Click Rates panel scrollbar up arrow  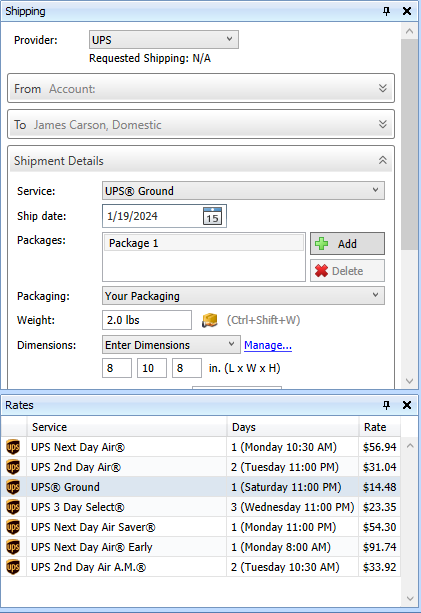pos(410,446)
